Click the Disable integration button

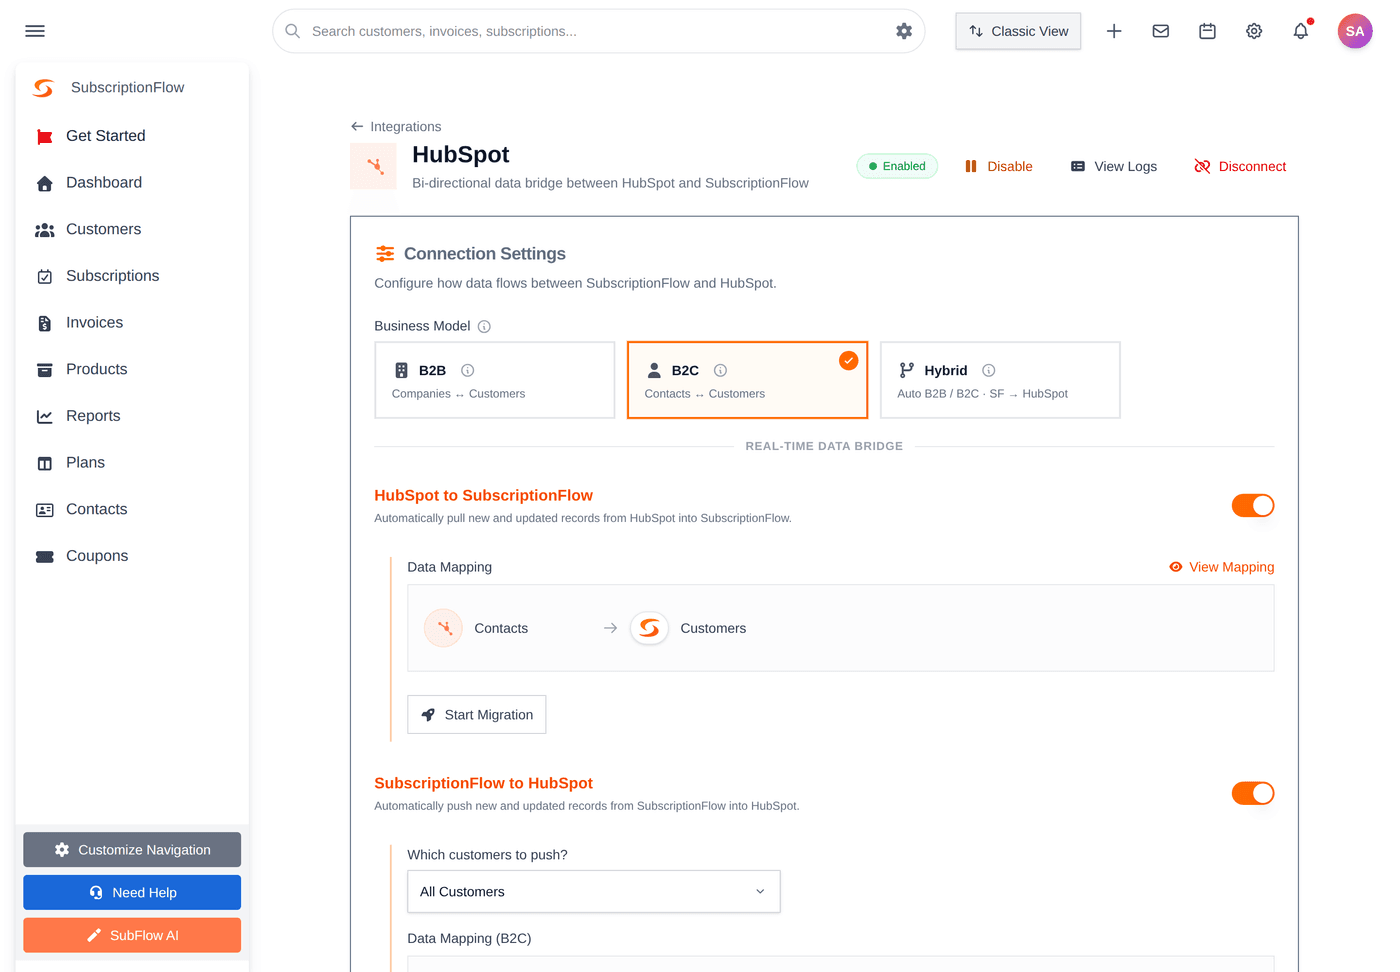click(x=998, y=166)
